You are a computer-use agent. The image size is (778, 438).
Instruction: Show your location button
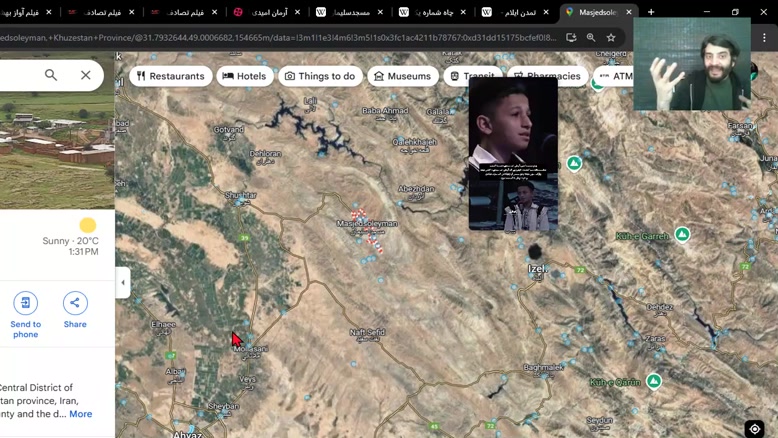point(755,429)
